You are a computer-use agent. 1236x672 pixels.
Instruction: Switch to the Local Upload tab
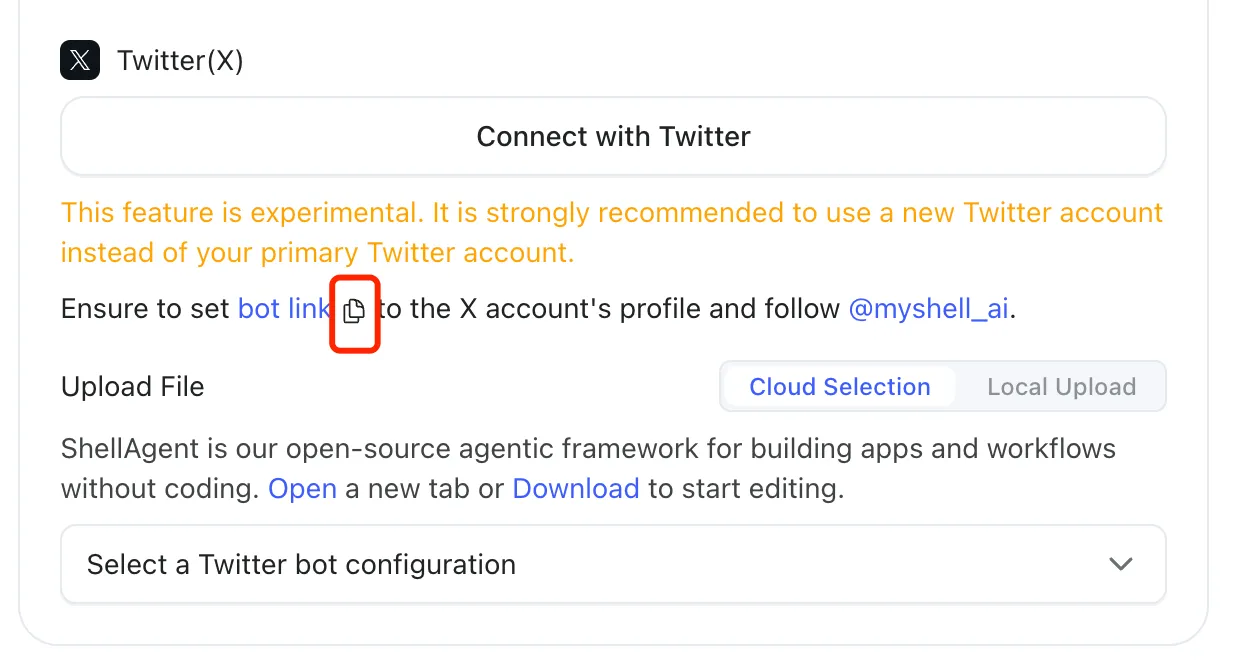click(1061, 387)
